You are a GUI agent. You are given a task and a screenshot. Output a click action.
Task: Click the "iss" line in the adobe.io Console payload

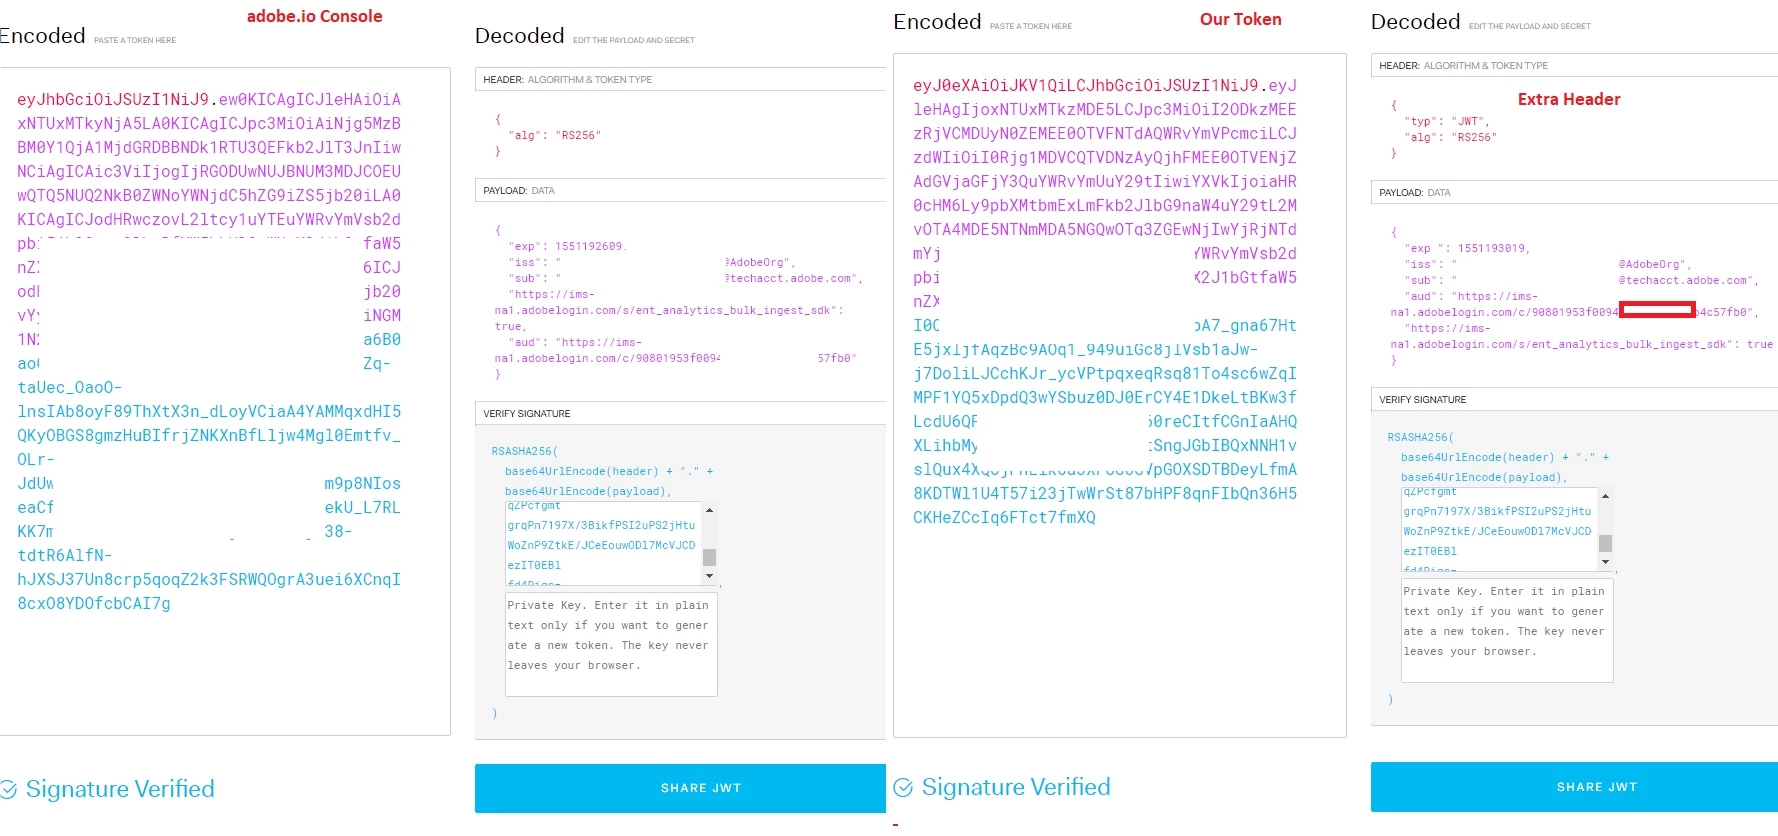pyautogui.click(x=652, y=262)
